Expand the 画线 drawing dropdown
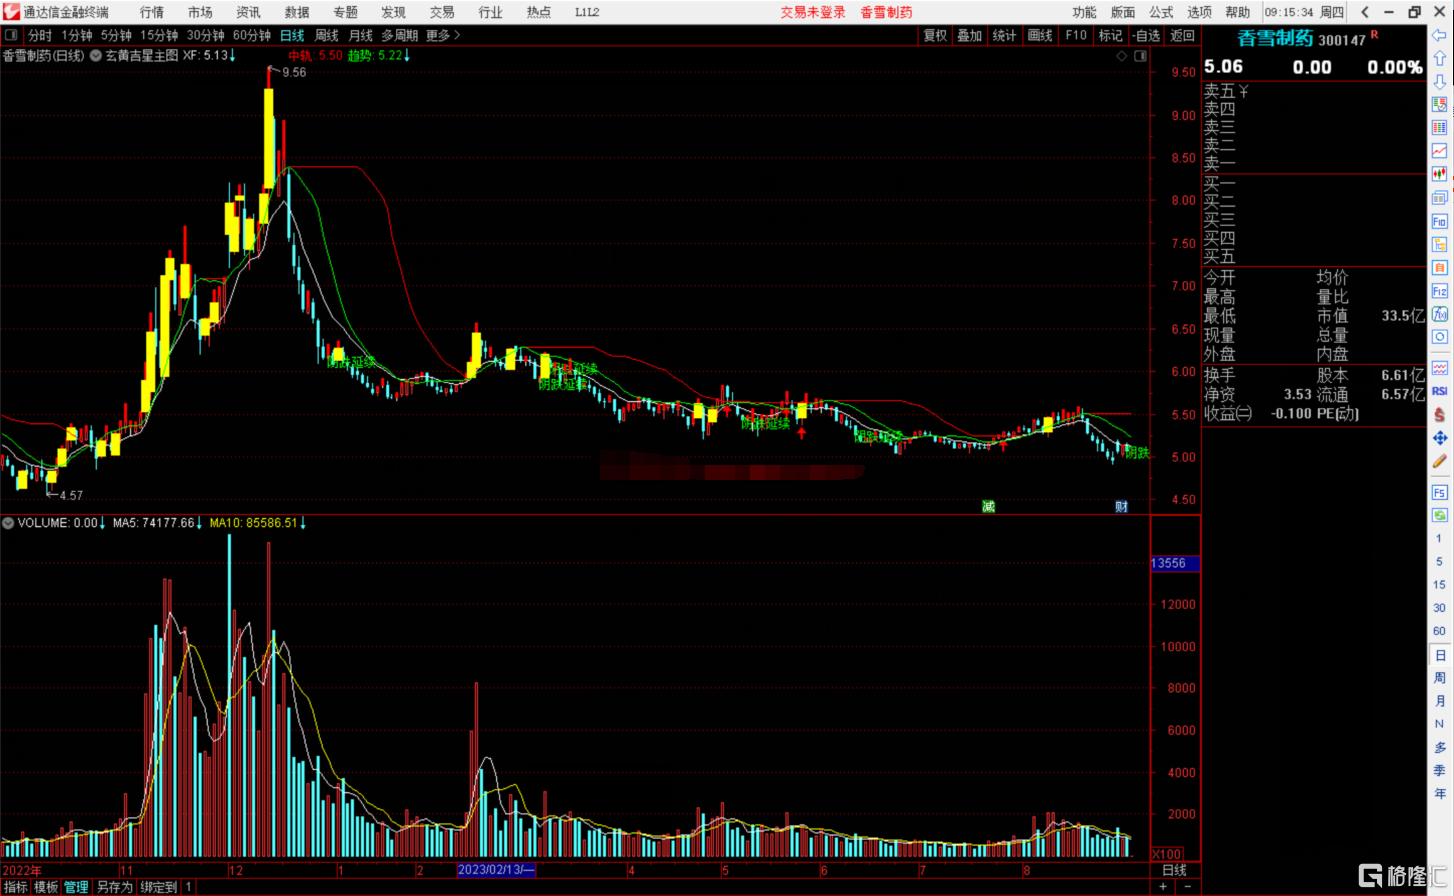 [1041, 35]
